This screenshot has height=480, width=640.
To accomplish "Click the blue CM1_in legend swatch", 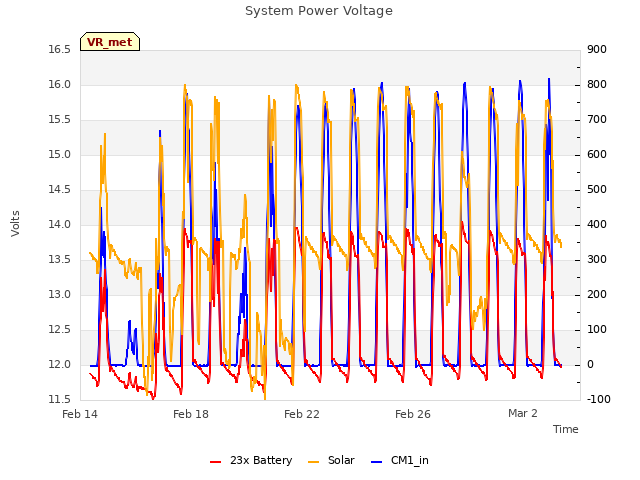I will point(377,462).
